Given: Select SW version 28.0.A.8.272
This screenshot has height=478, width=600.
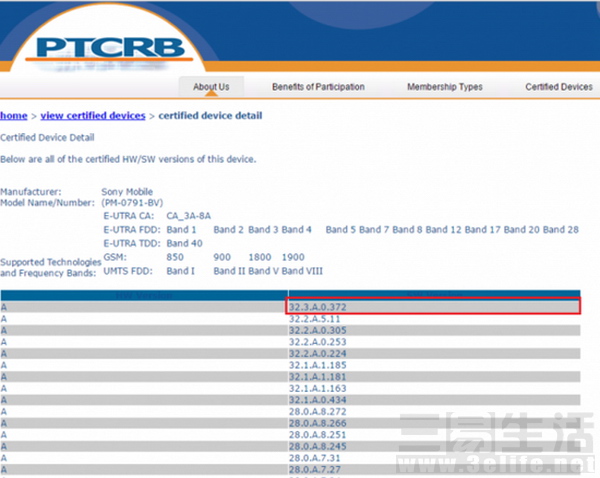Looking at the screenshot, I should (317, 411).
